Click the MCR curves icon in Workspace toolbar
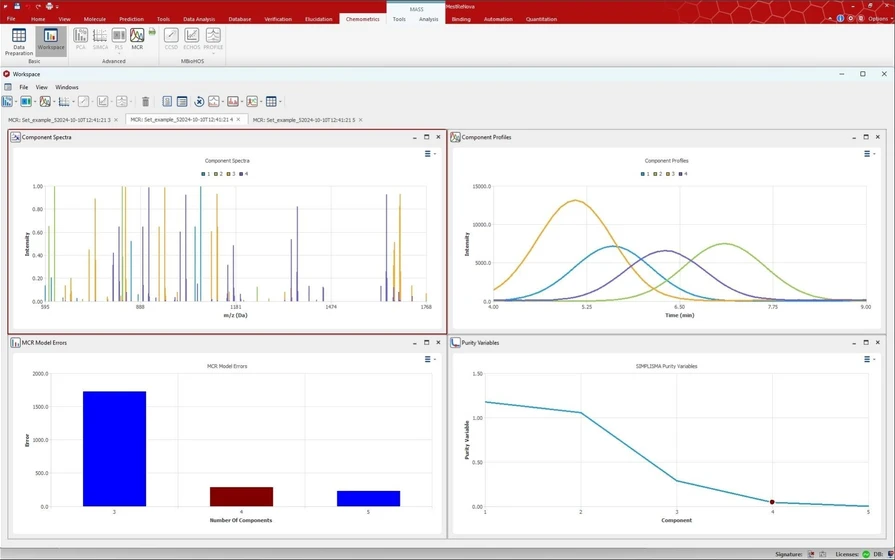The image size is (895, 560). pyautogui.click(x=45, y=102)
